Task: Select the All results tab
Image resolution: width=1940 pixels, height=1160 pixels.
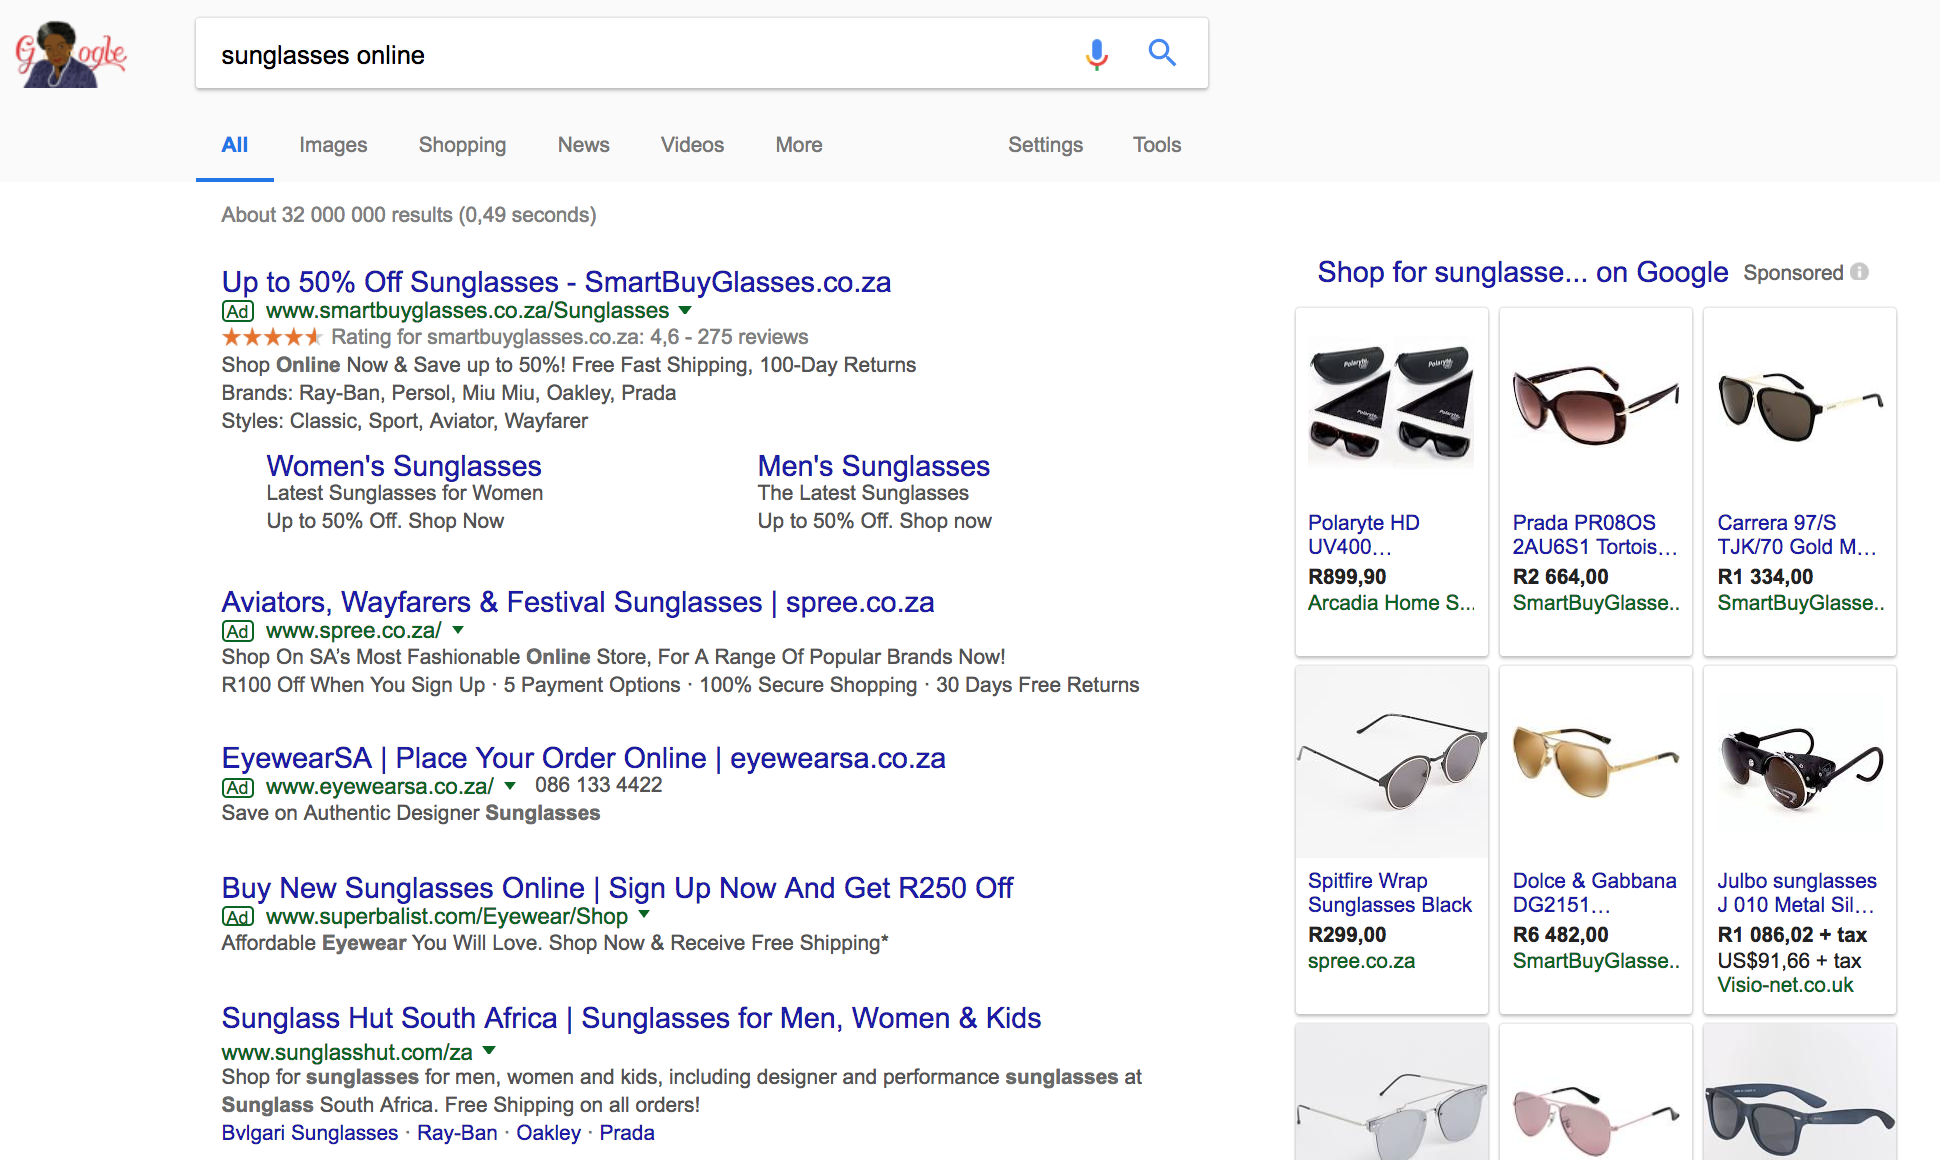Action: pos(235,145)
